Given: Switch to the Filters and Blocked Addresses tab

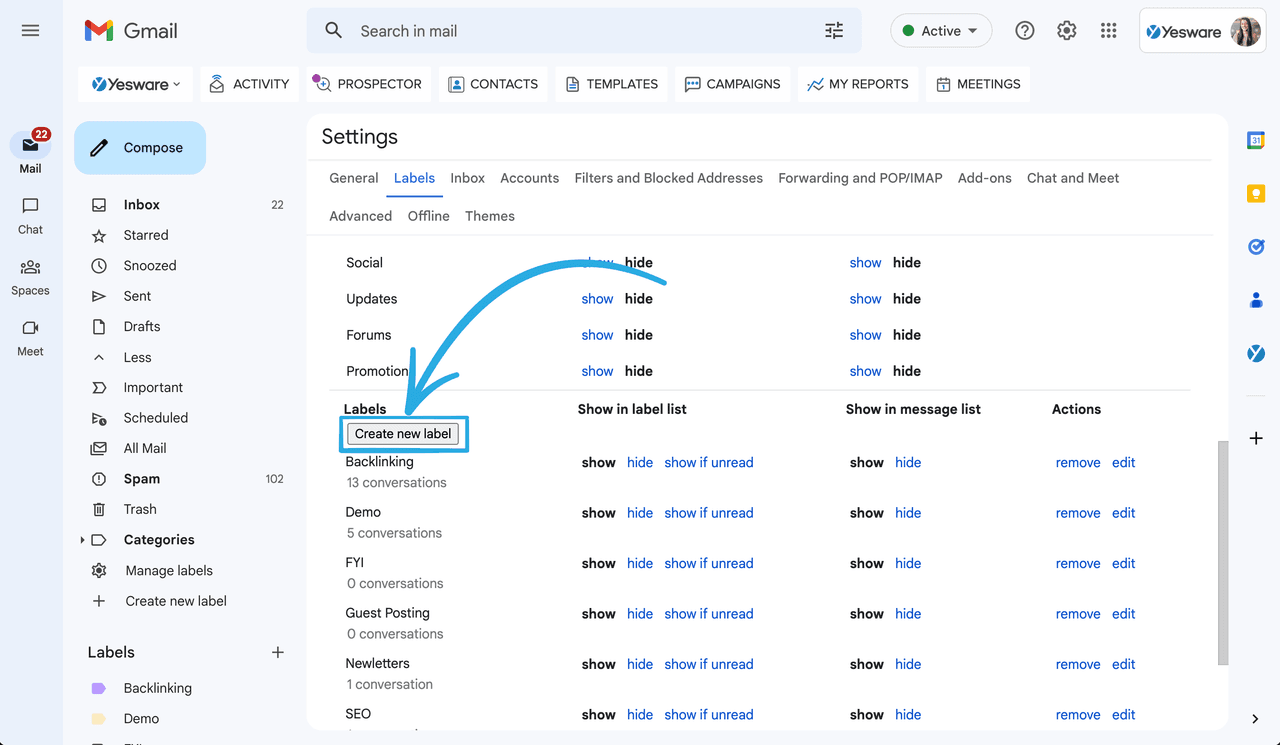Looking at the screenshot, I should [668, 178].
